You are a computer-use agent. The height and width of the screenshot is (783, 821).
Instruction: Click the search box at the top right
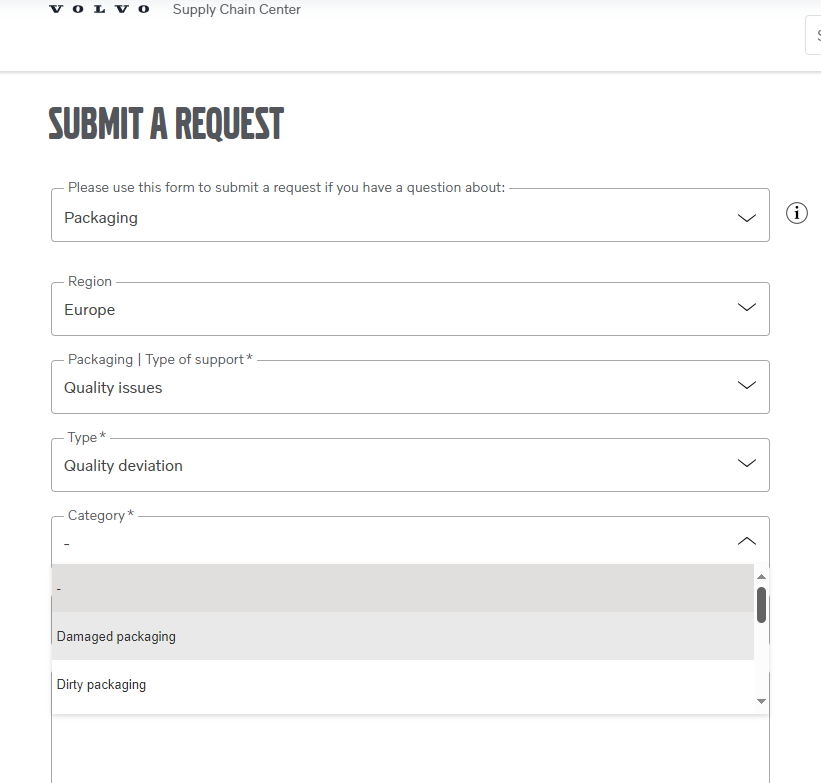coord(813,35)
